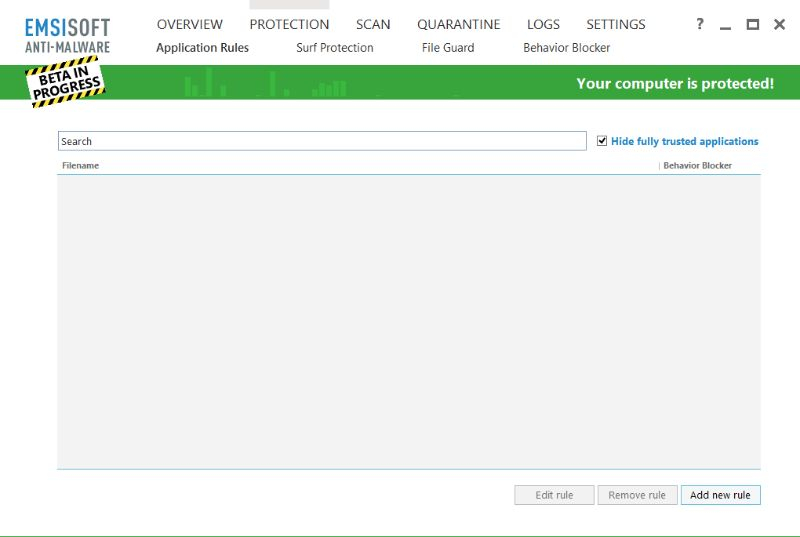Viewport: 800px width, 537px height.
Task: Open the Overview menu
Action: [190, 25]
